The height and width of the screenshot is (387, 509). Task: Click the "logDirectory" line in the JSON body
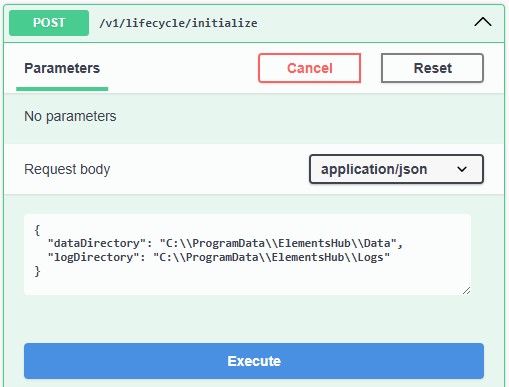tap(219, 257)
